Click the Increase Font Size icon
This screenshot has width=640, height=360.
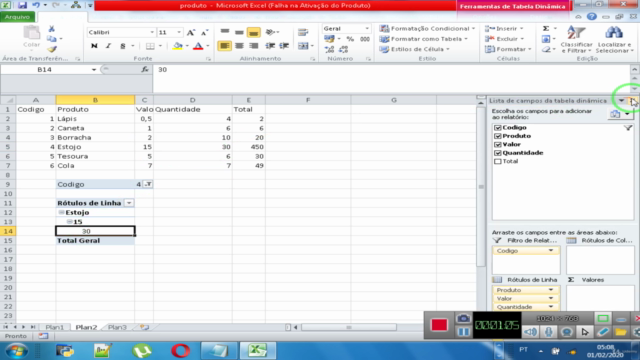(191, 33)
